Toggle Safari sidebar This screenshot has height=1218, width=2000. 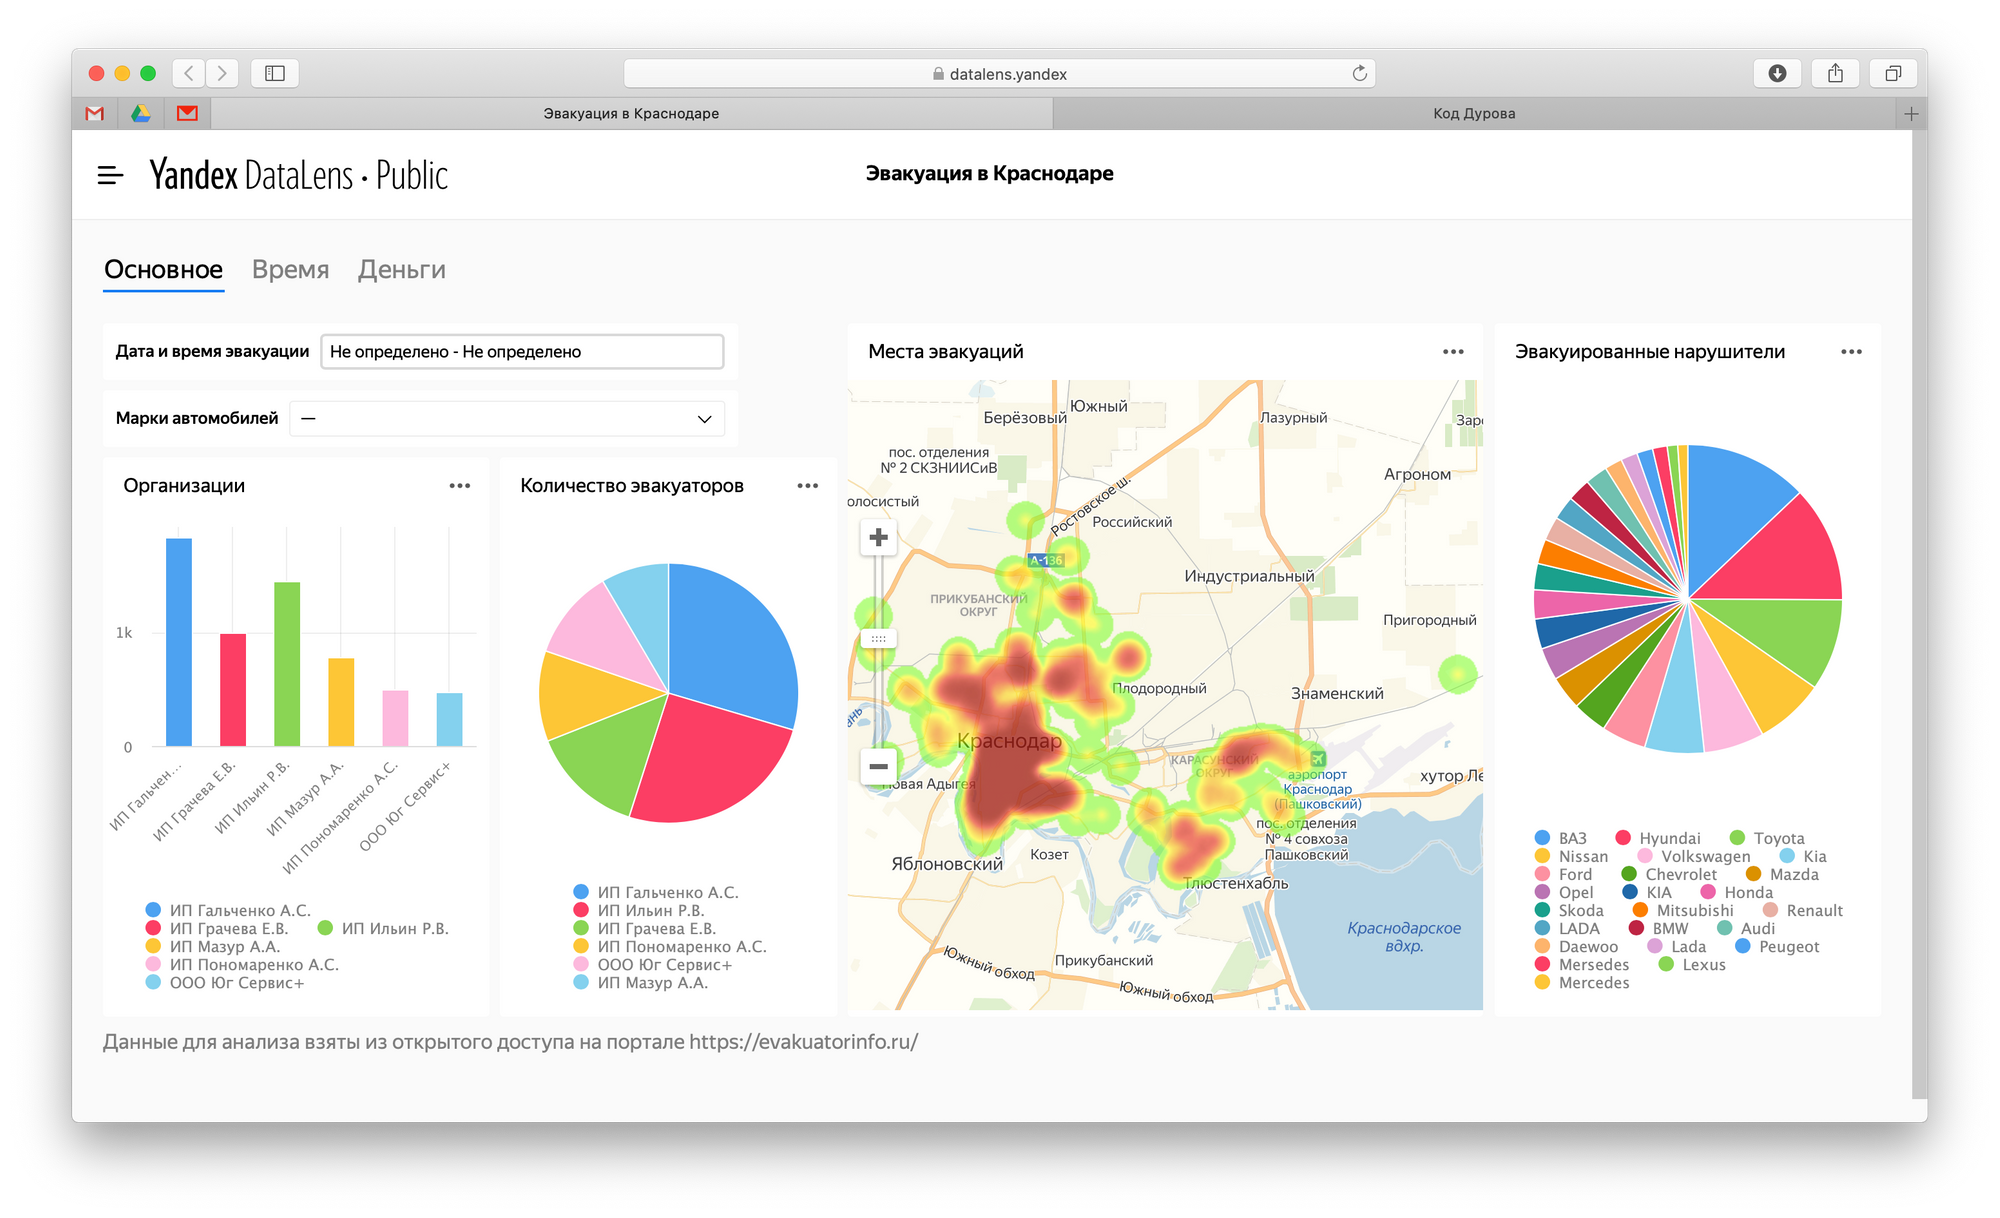(x=275, y=73)
